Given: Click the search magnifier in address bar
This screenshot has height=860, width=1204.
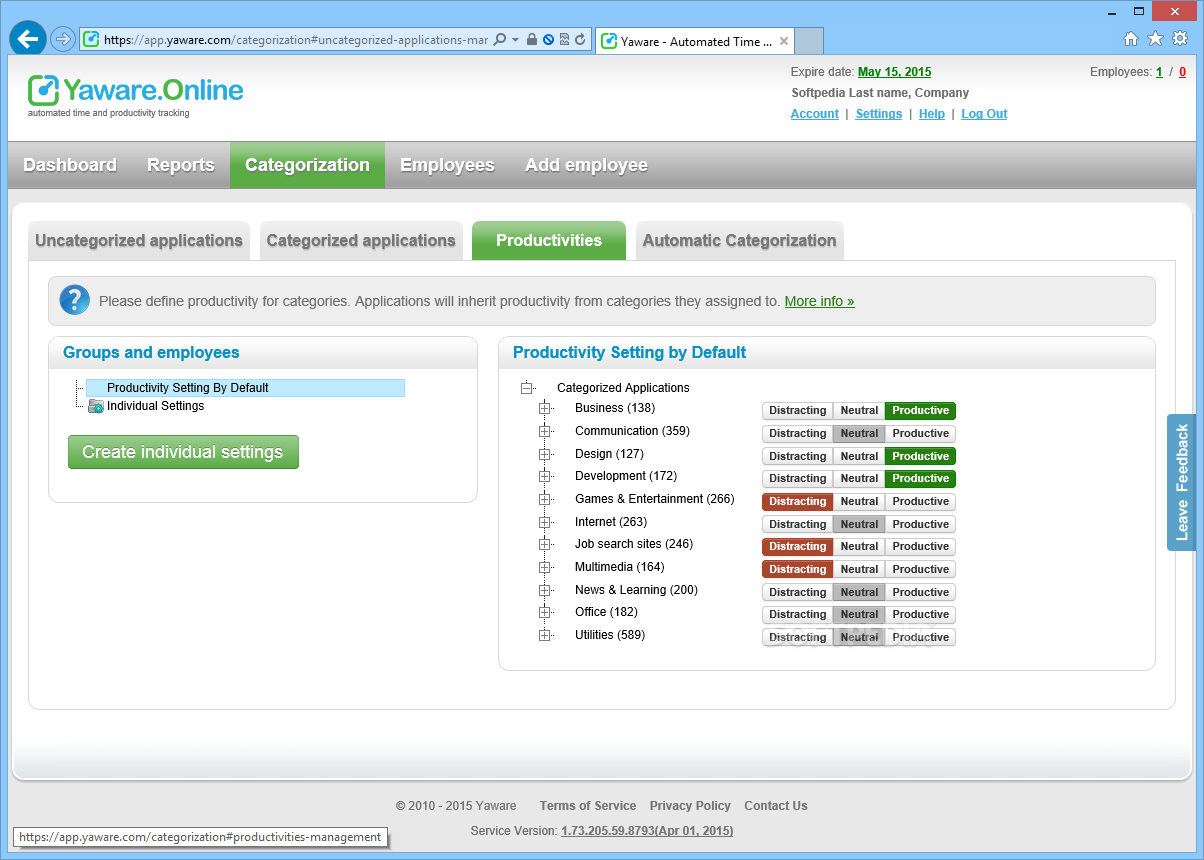Looking at the screenshot, I should coord(500,40).
